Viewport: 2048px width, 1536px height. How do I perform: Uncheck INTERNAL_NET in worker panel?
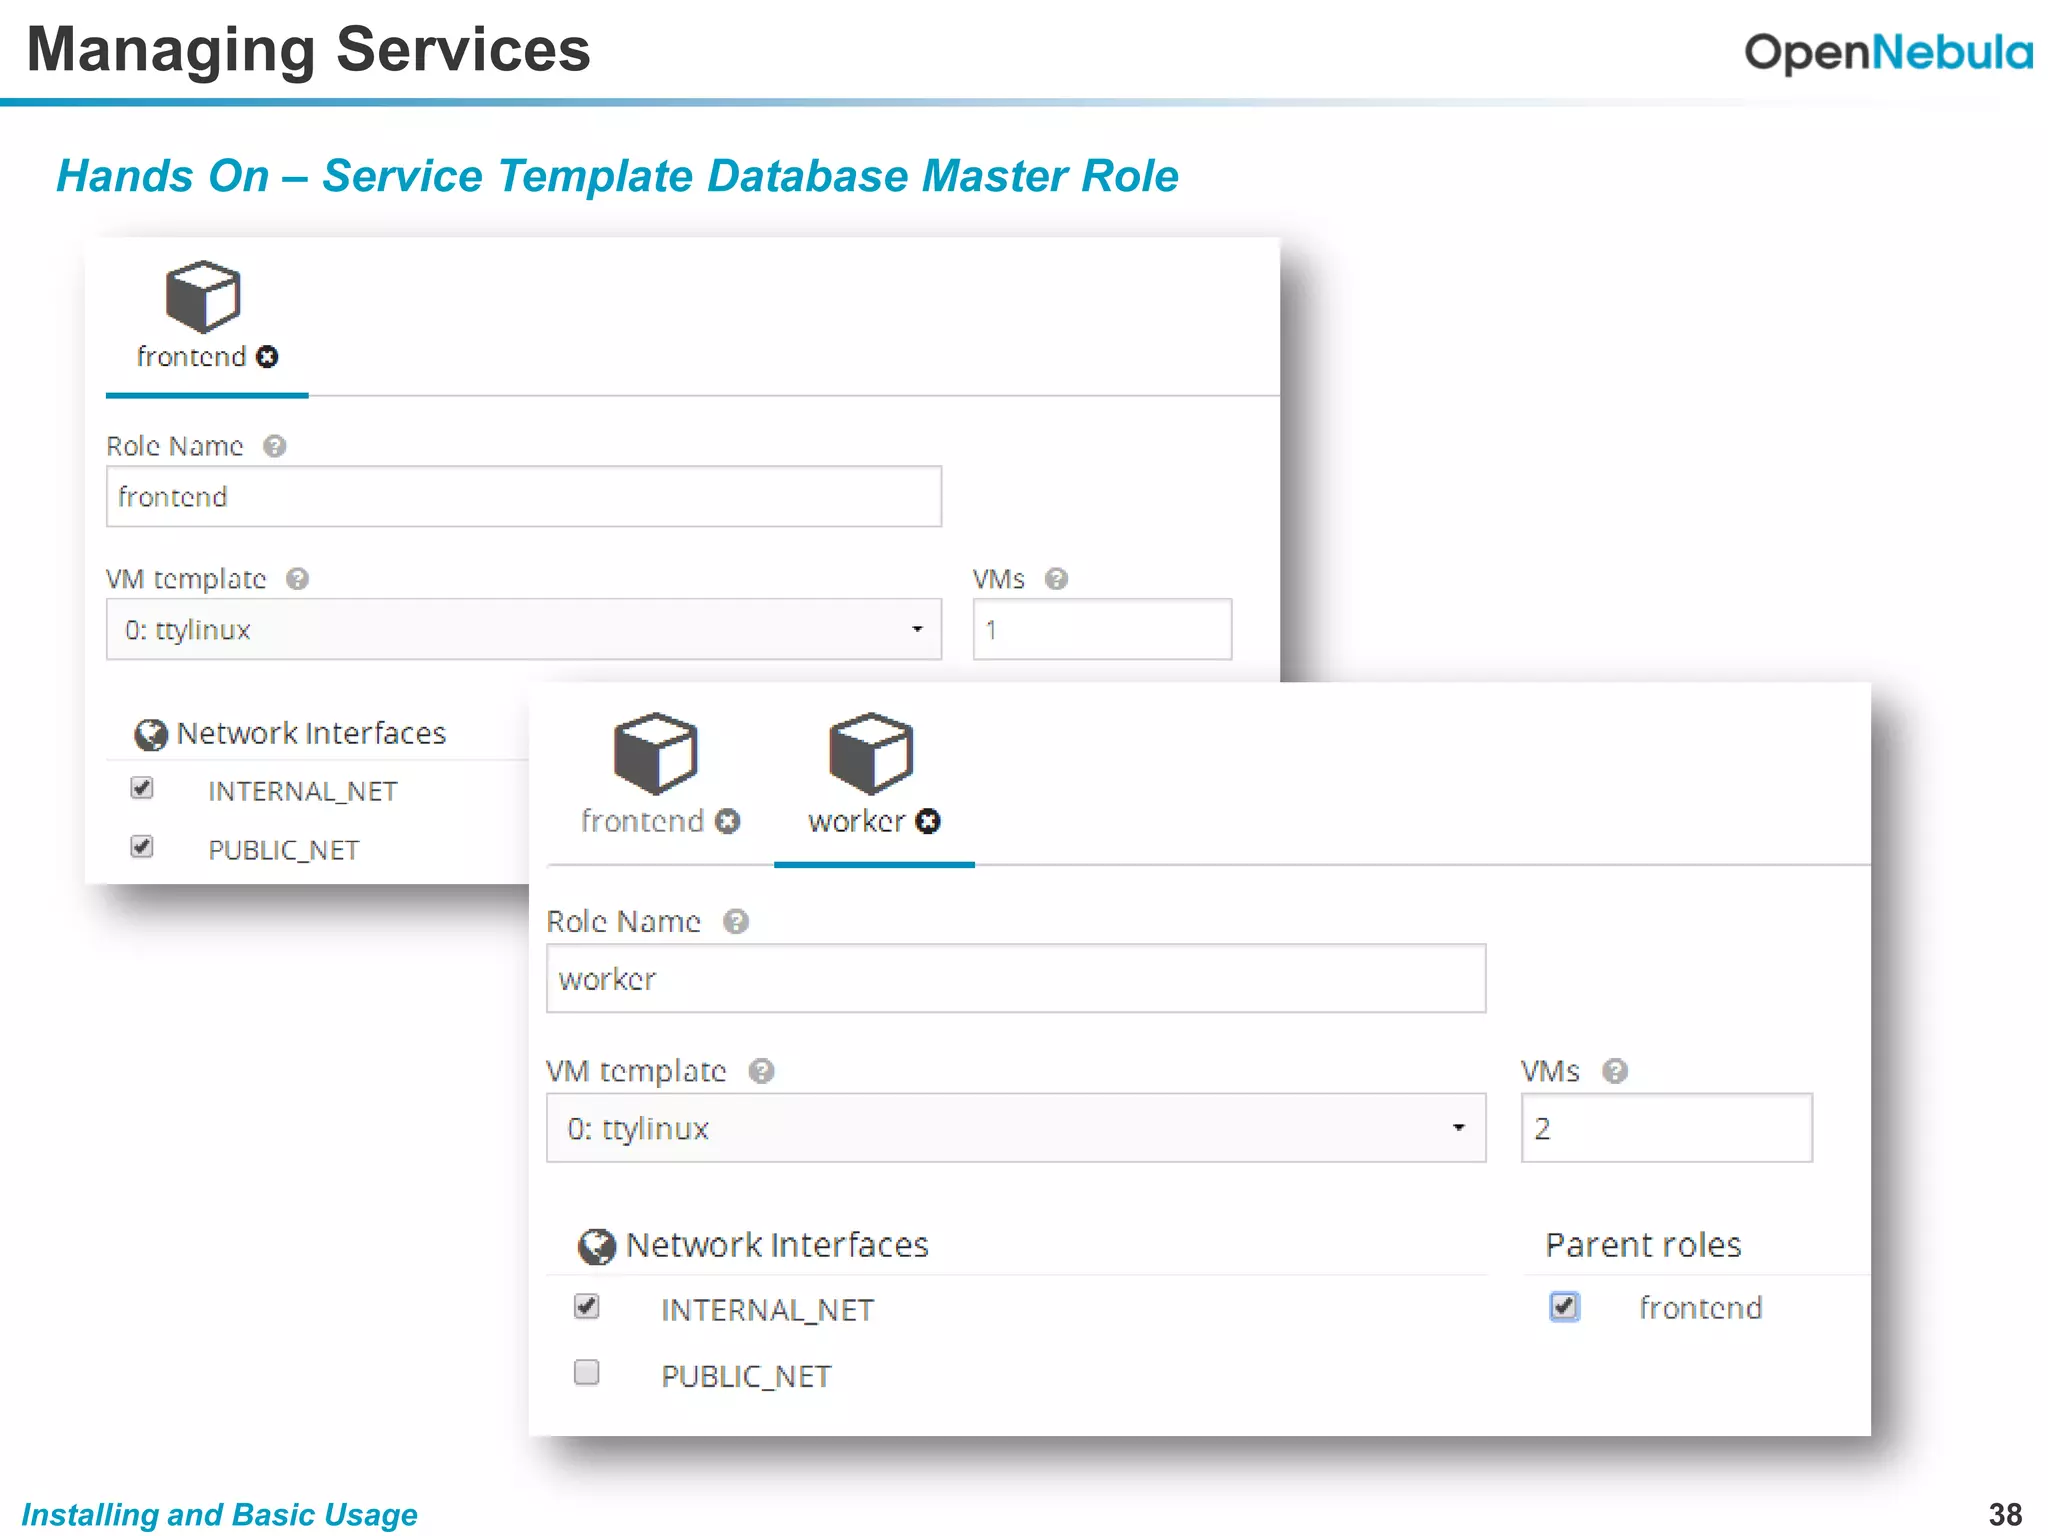[587, 1306]
